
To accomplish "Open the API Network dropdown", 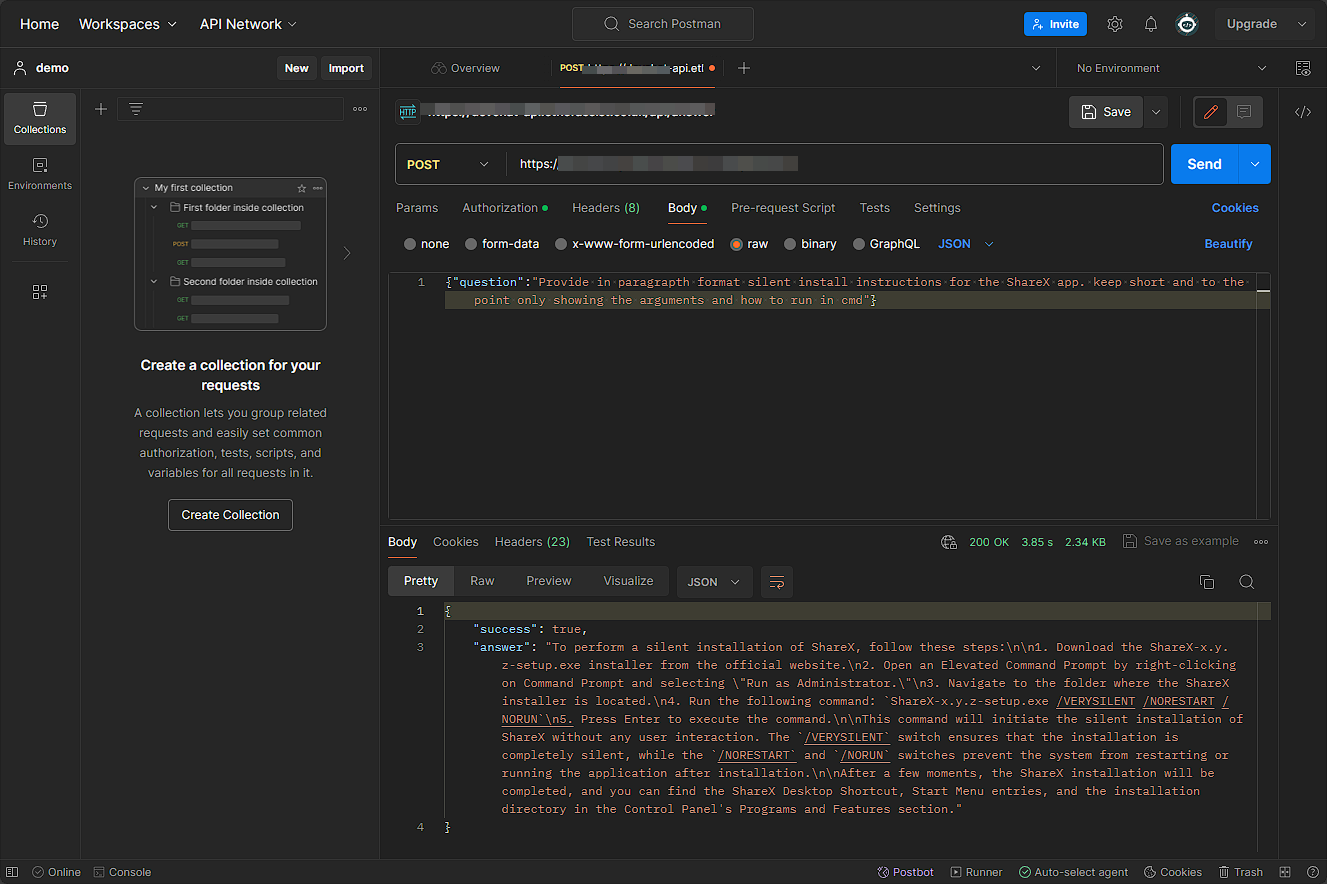I will pyautogui.click(x=248, y=24).
